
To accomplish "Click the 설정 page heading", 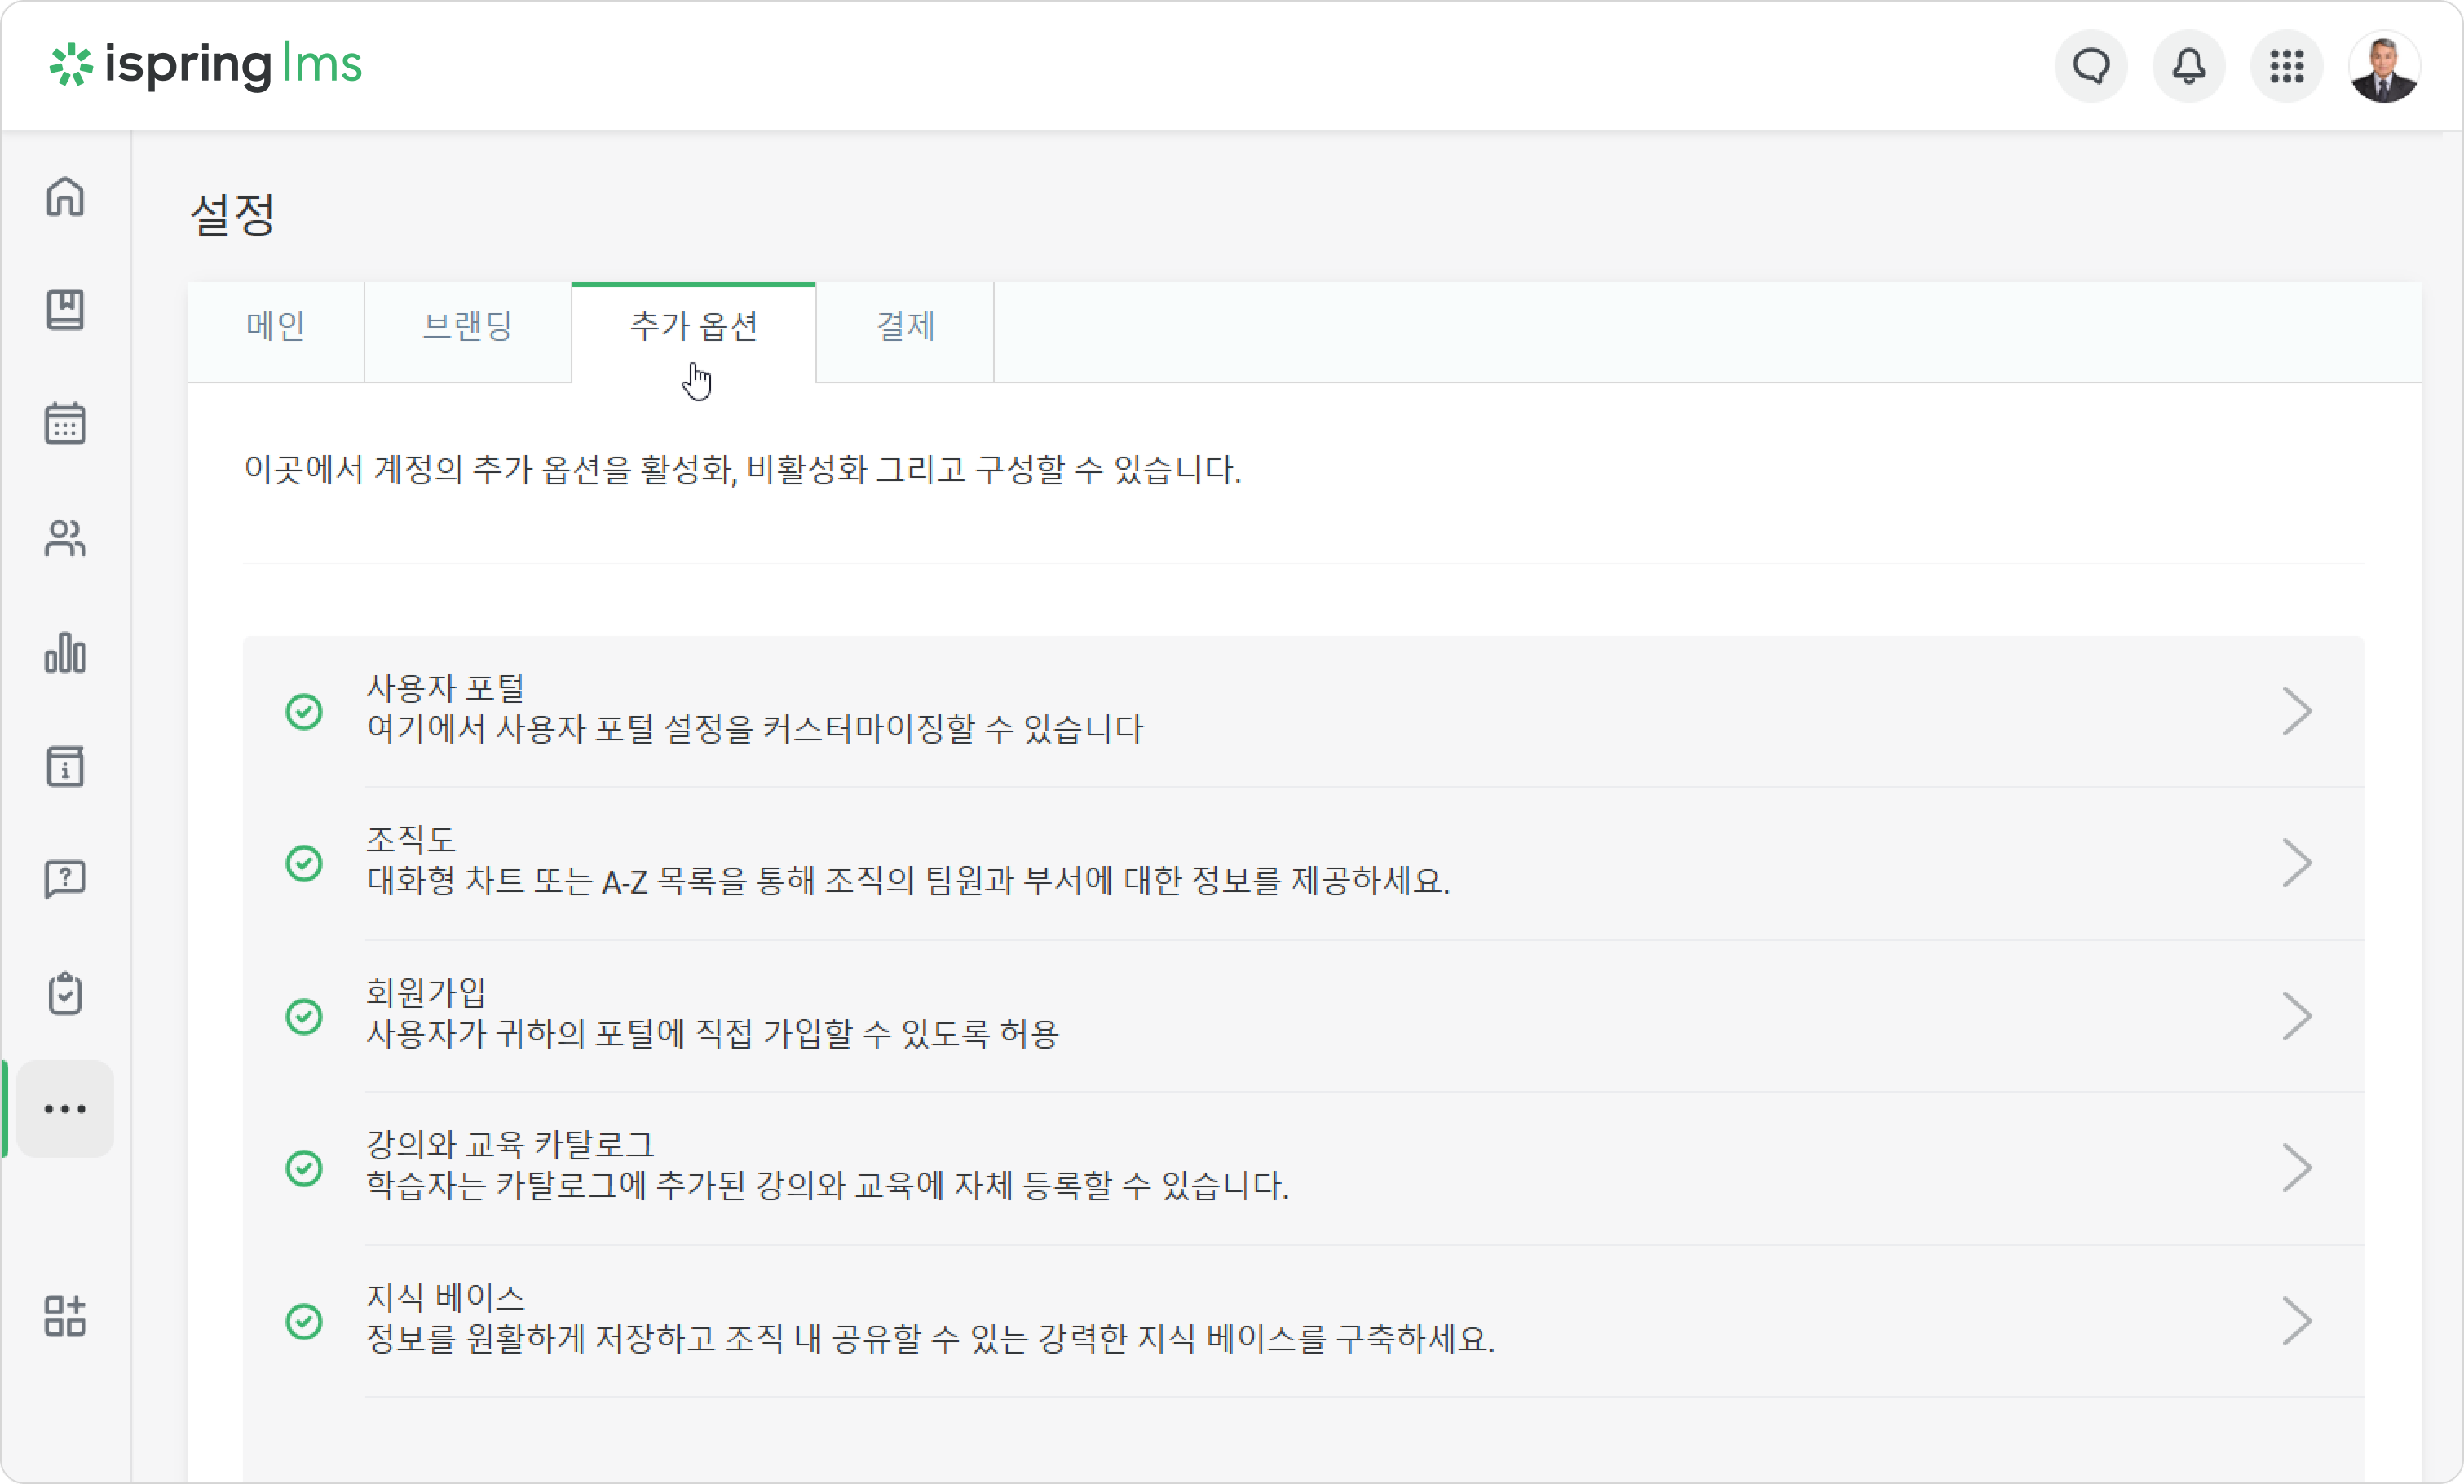I will point(233,214).
